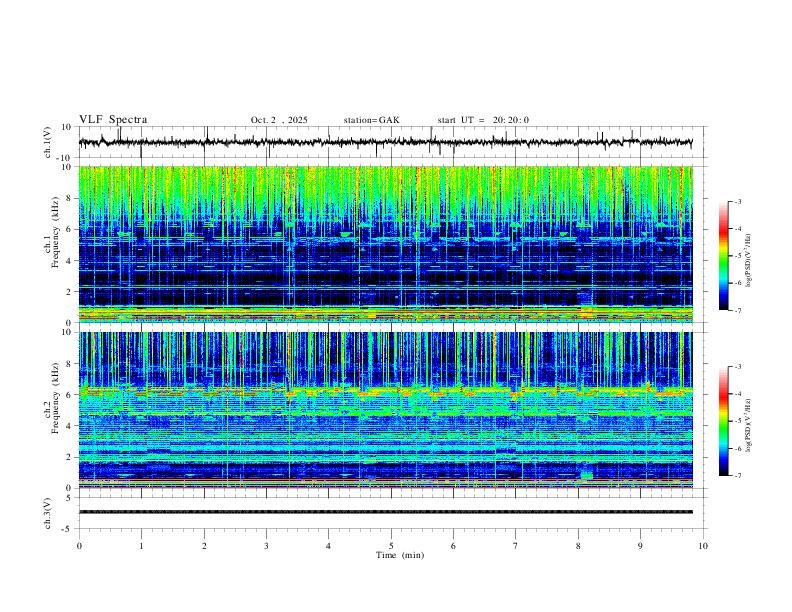This screenshot has width=792, height=612.
Task: Click the bottom time axis tick label '10'
Action: 703,546
